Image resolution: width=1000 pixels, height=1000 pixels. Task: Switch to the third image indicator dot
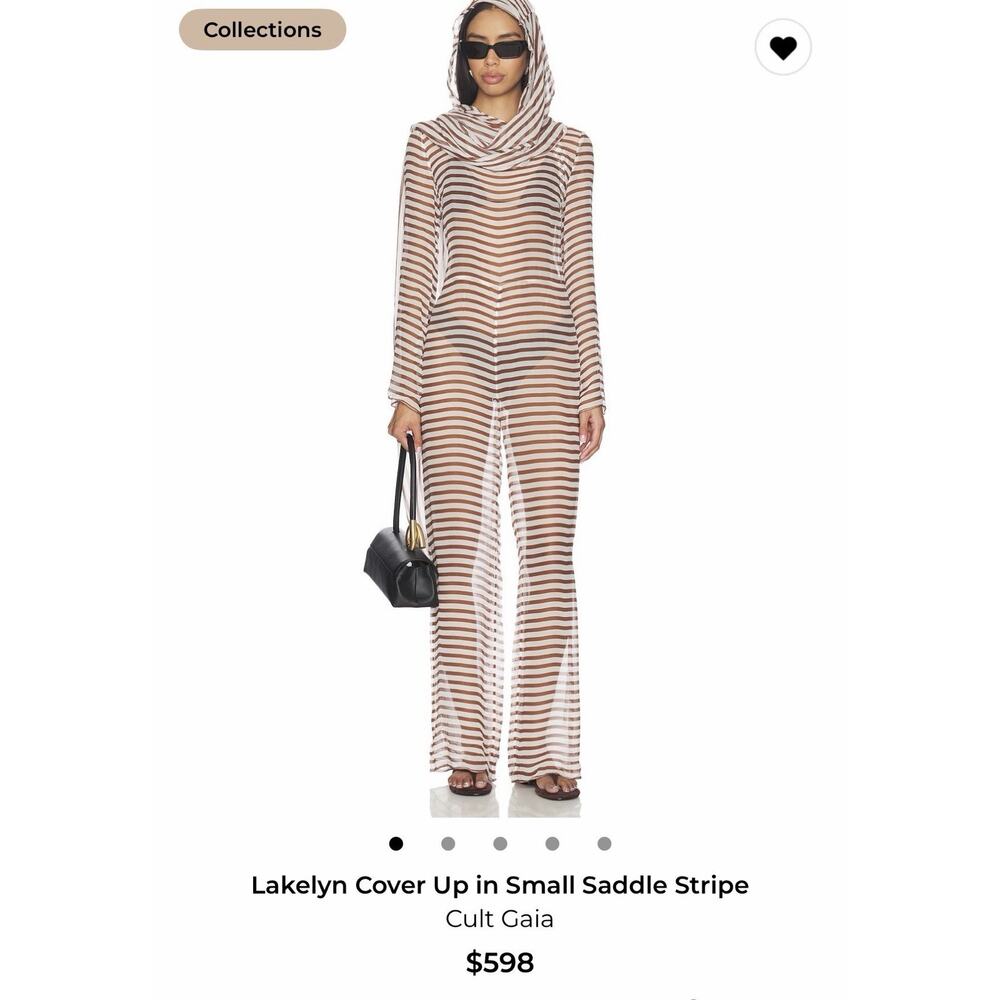click(x=500, y=844)
